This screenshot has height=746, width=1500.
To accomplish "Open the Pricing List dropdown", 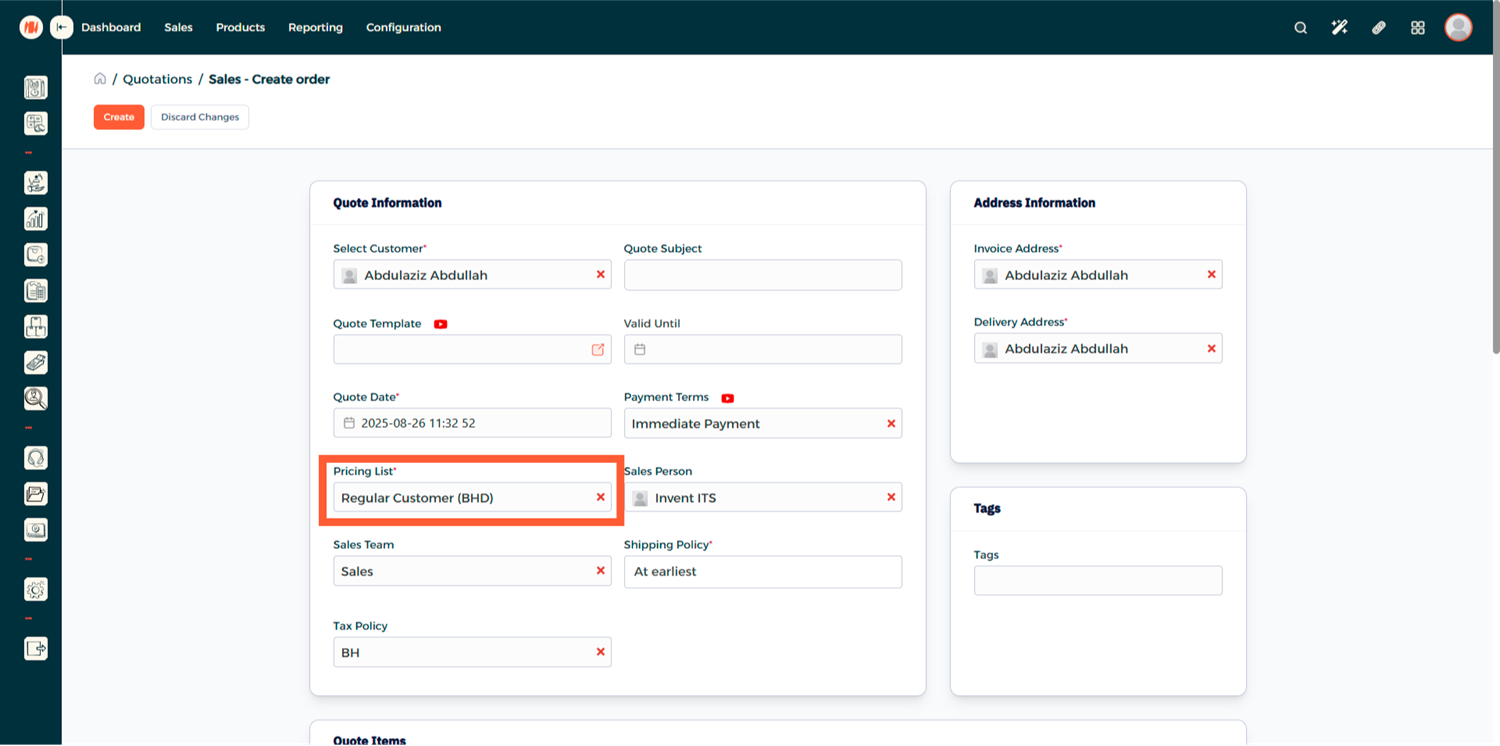I will tap(460, 498).
